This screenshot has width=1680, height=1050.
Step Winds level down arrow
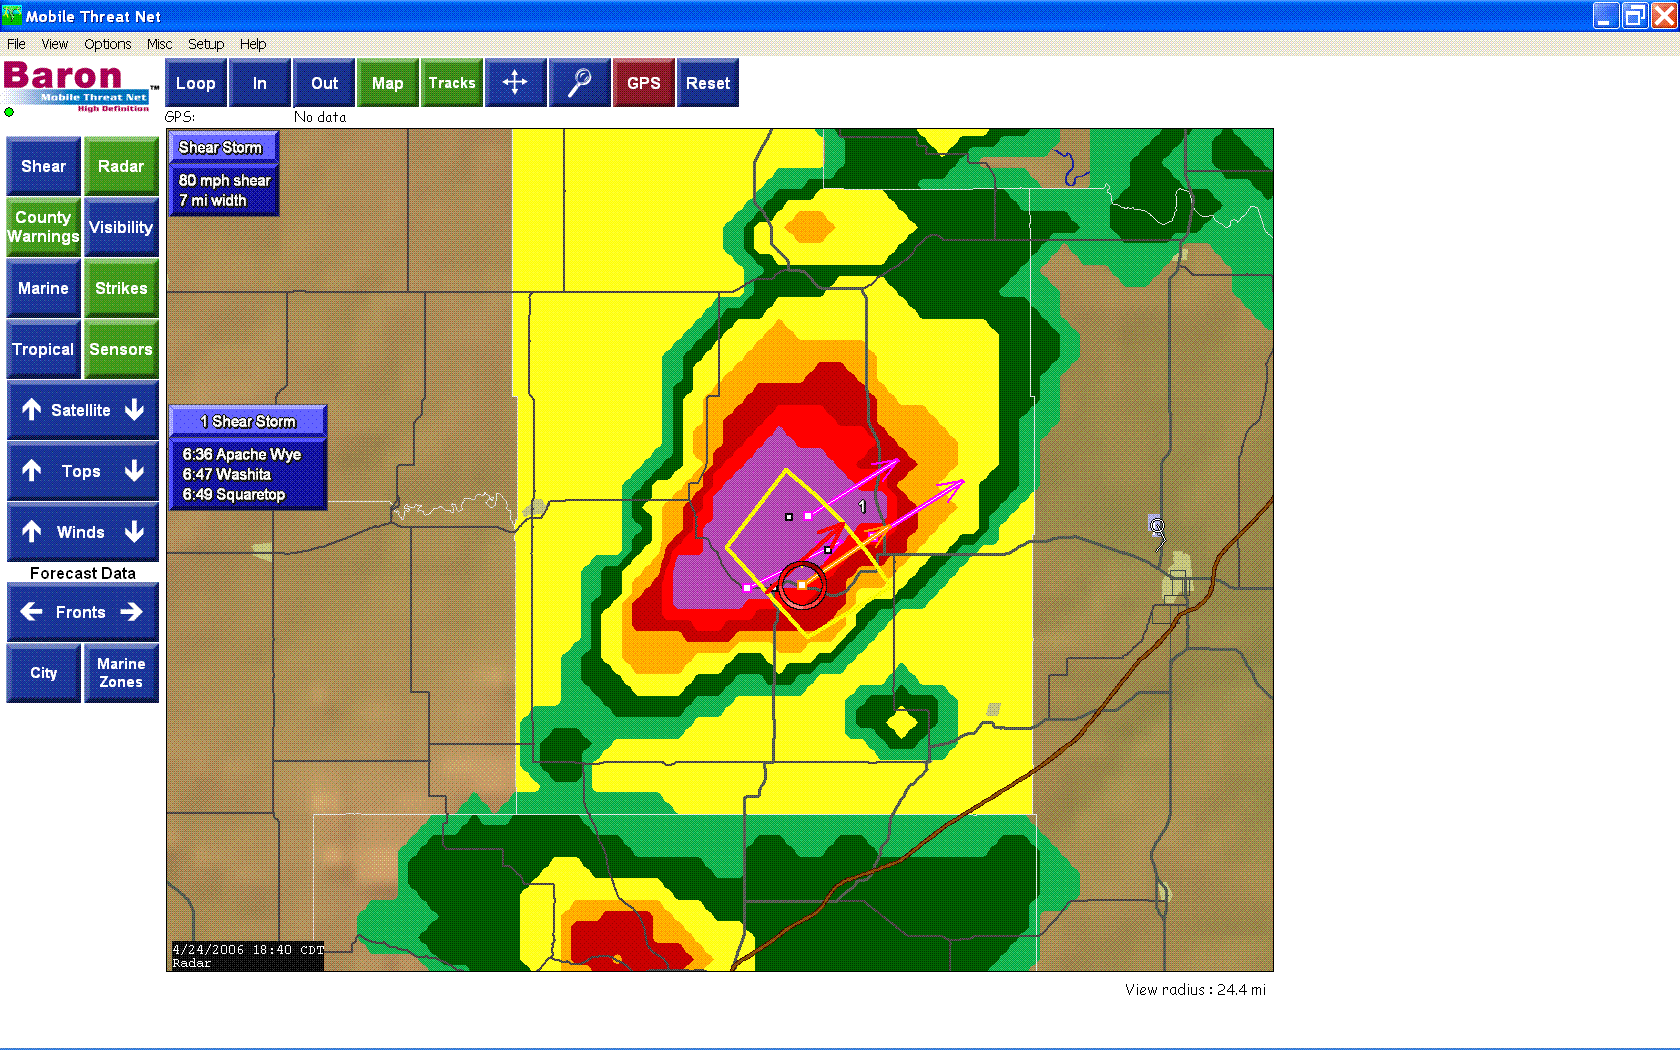point(135,532)
